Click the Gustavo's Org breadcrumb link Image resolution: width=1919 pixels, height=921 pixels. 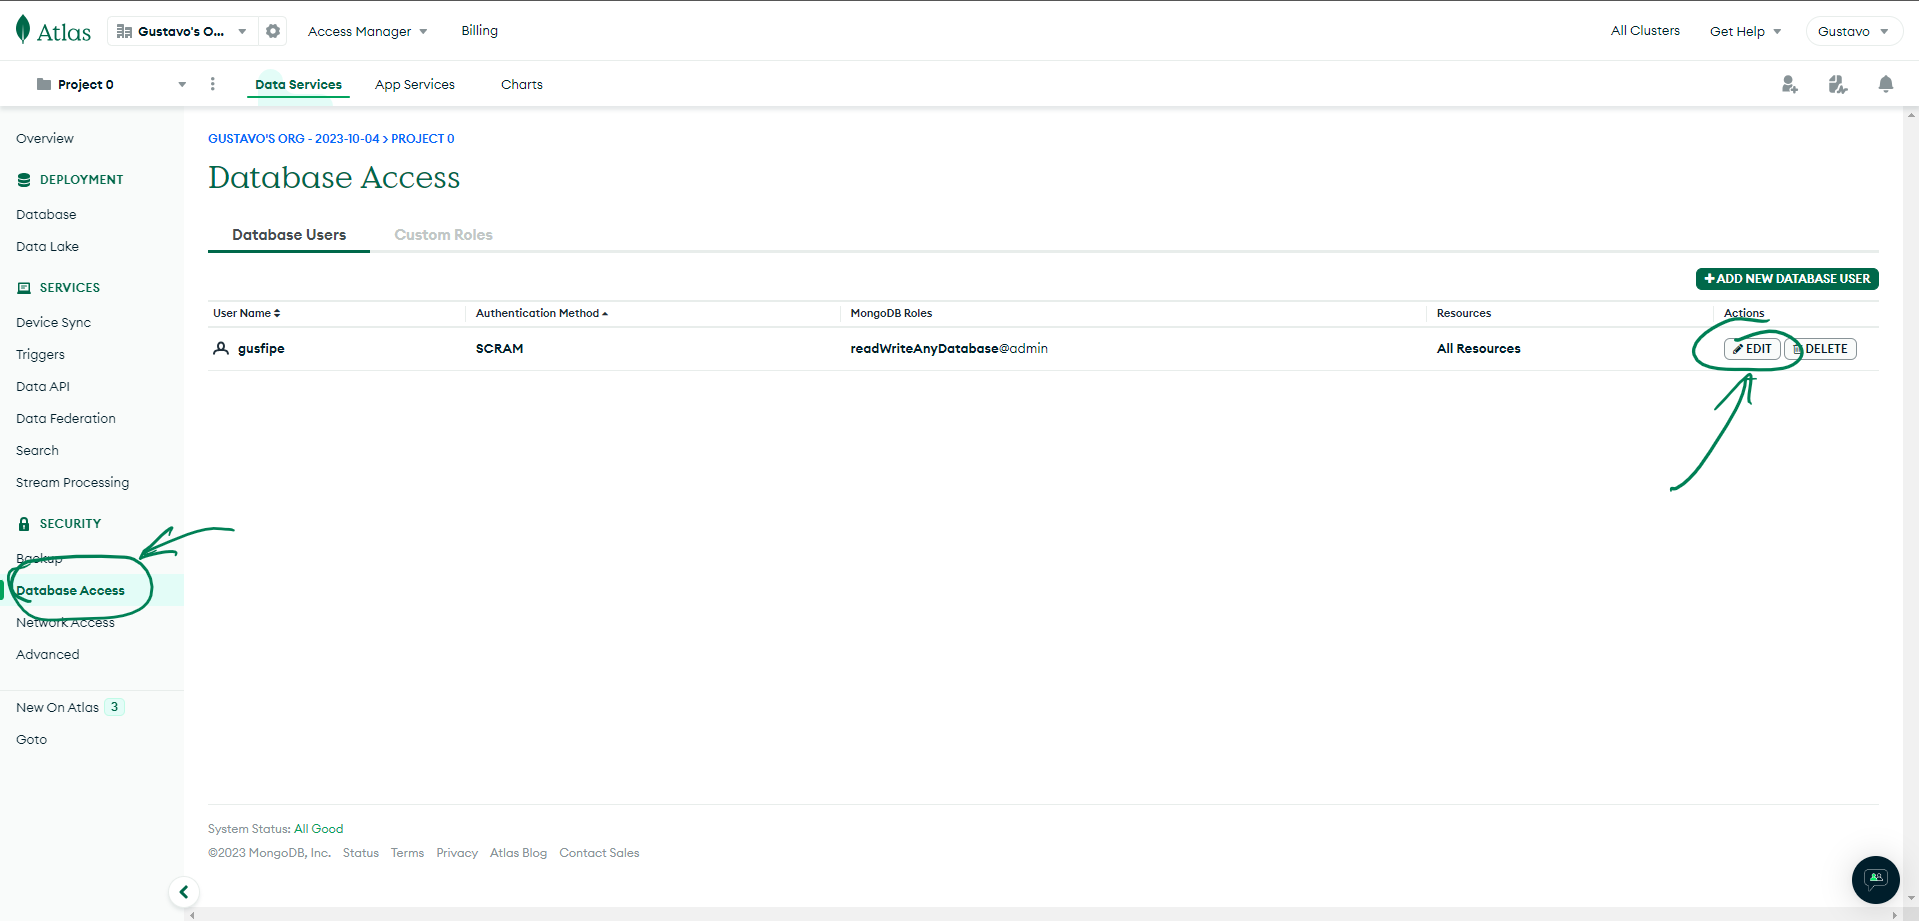pyautogui.click(x=293, y=139)
